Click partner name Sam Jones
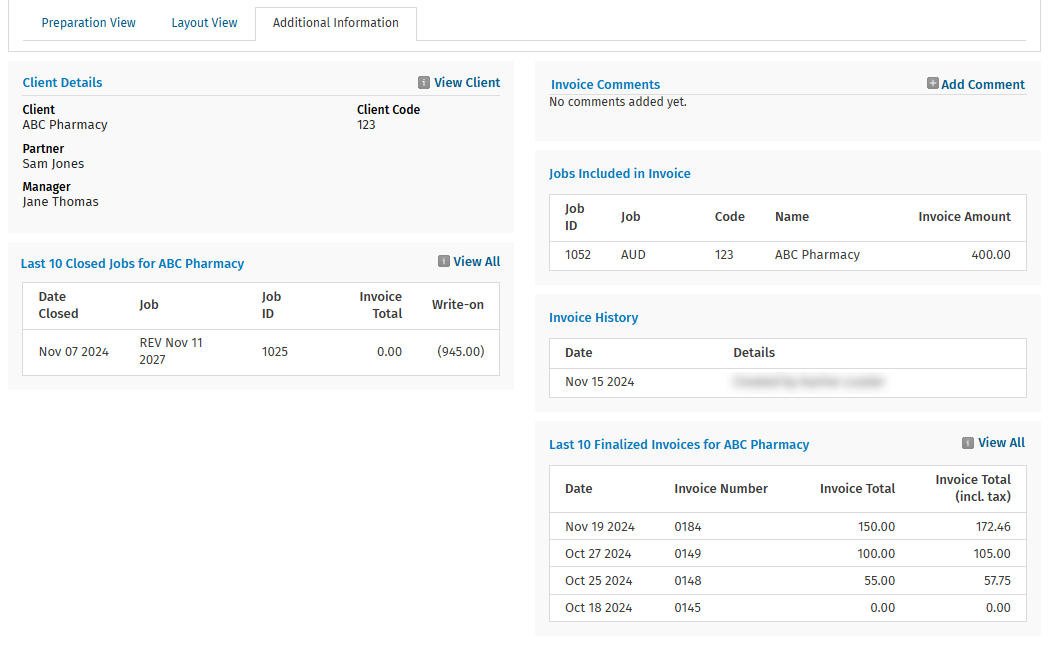 pos(53,163)
